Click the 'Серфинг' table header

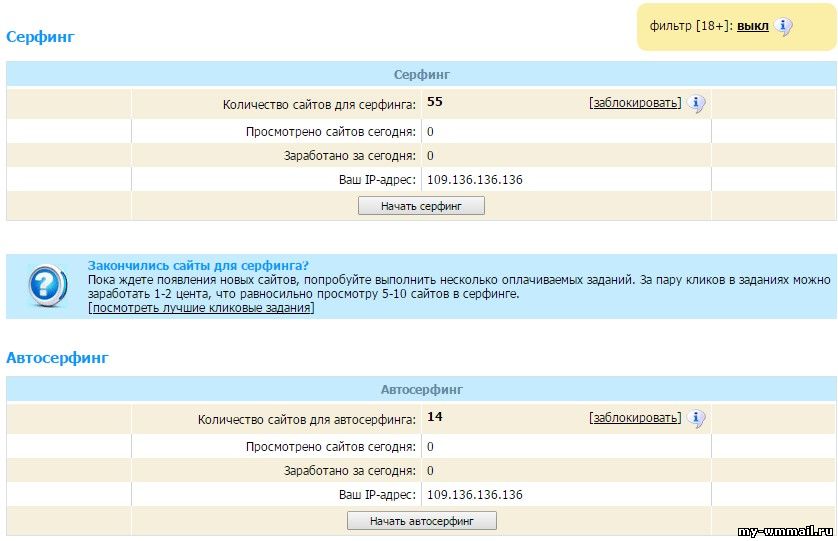421,74
